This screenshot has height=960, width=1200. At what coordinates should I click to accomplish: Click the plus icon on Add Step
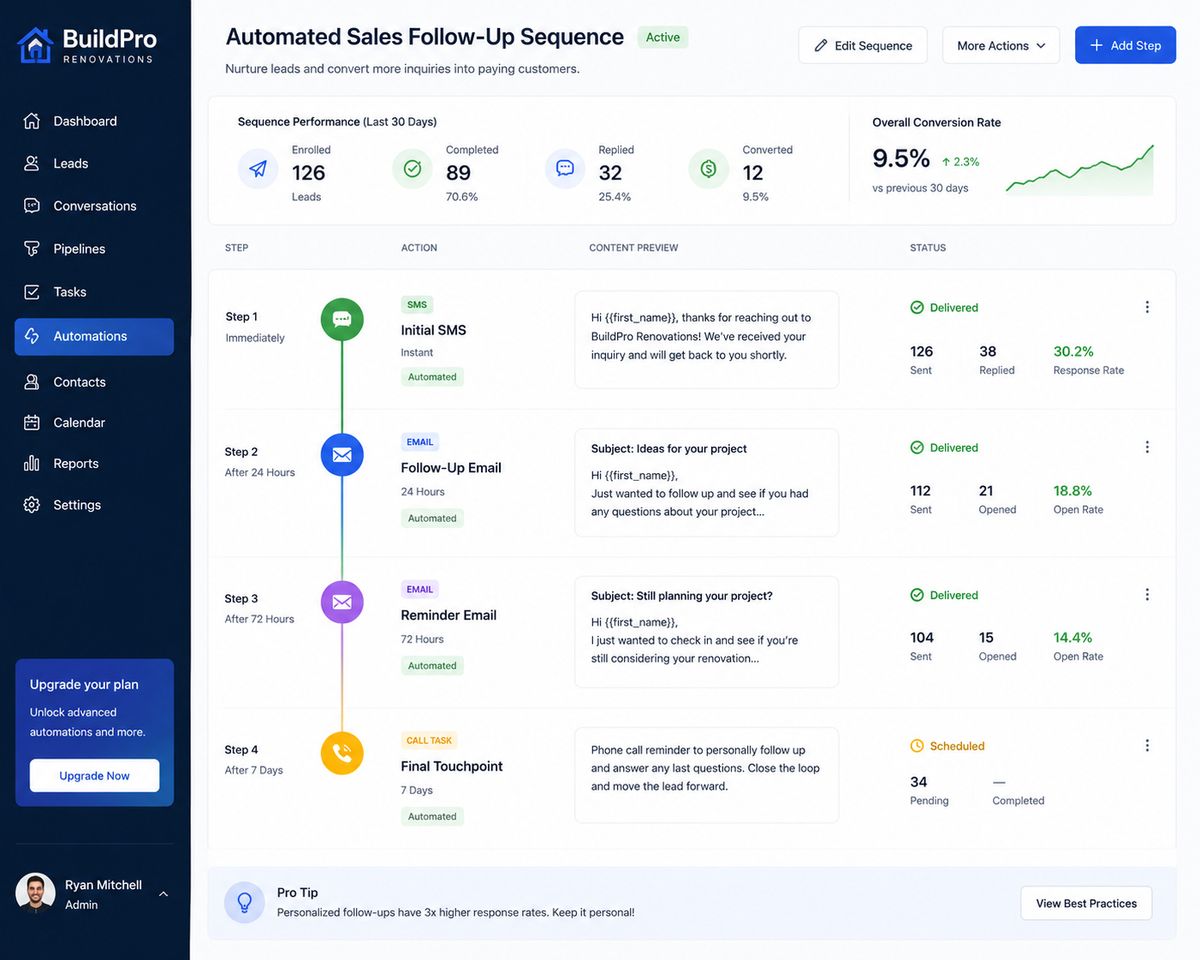tap(1096, 45)
